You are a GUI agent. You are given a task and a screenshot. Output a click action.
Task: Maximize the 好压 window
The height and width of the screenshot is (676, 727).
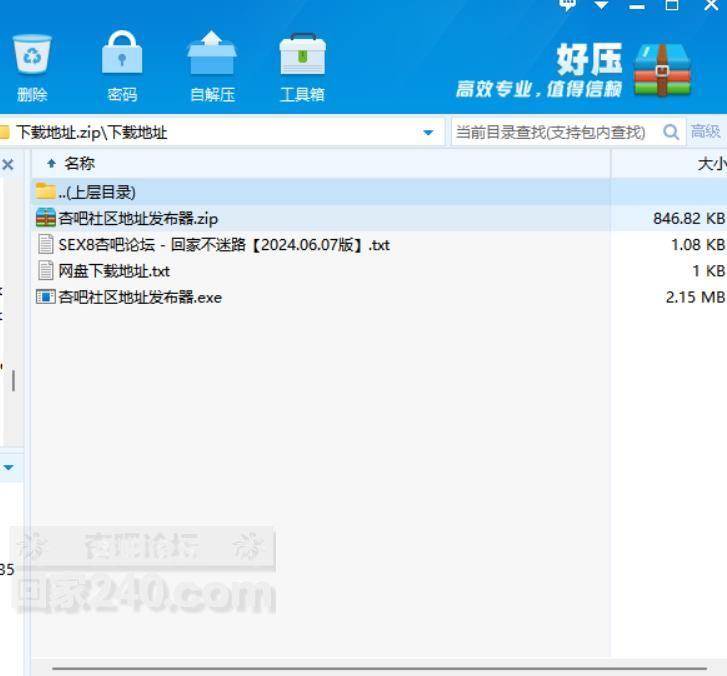coord(672,5)
